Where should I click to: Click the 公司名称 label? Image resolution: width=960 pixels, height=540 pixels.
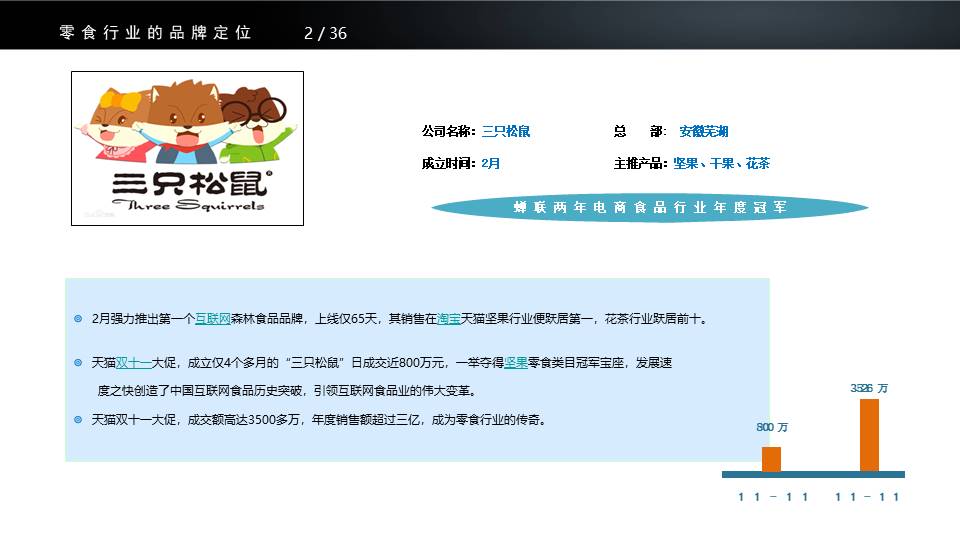[449, 131]
